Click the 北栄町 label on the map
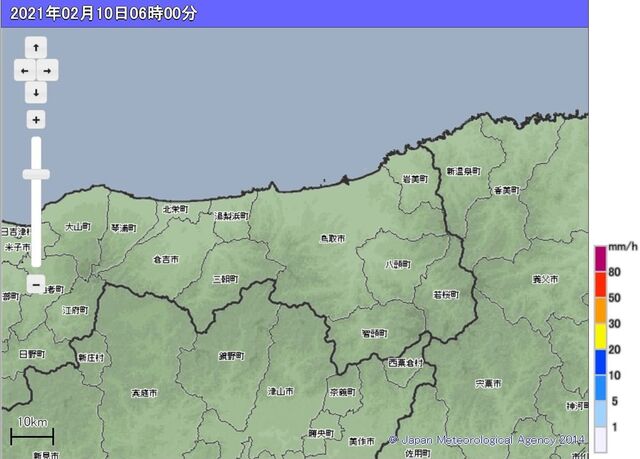The width and height of the screenshot is (640, 459). 176,209
